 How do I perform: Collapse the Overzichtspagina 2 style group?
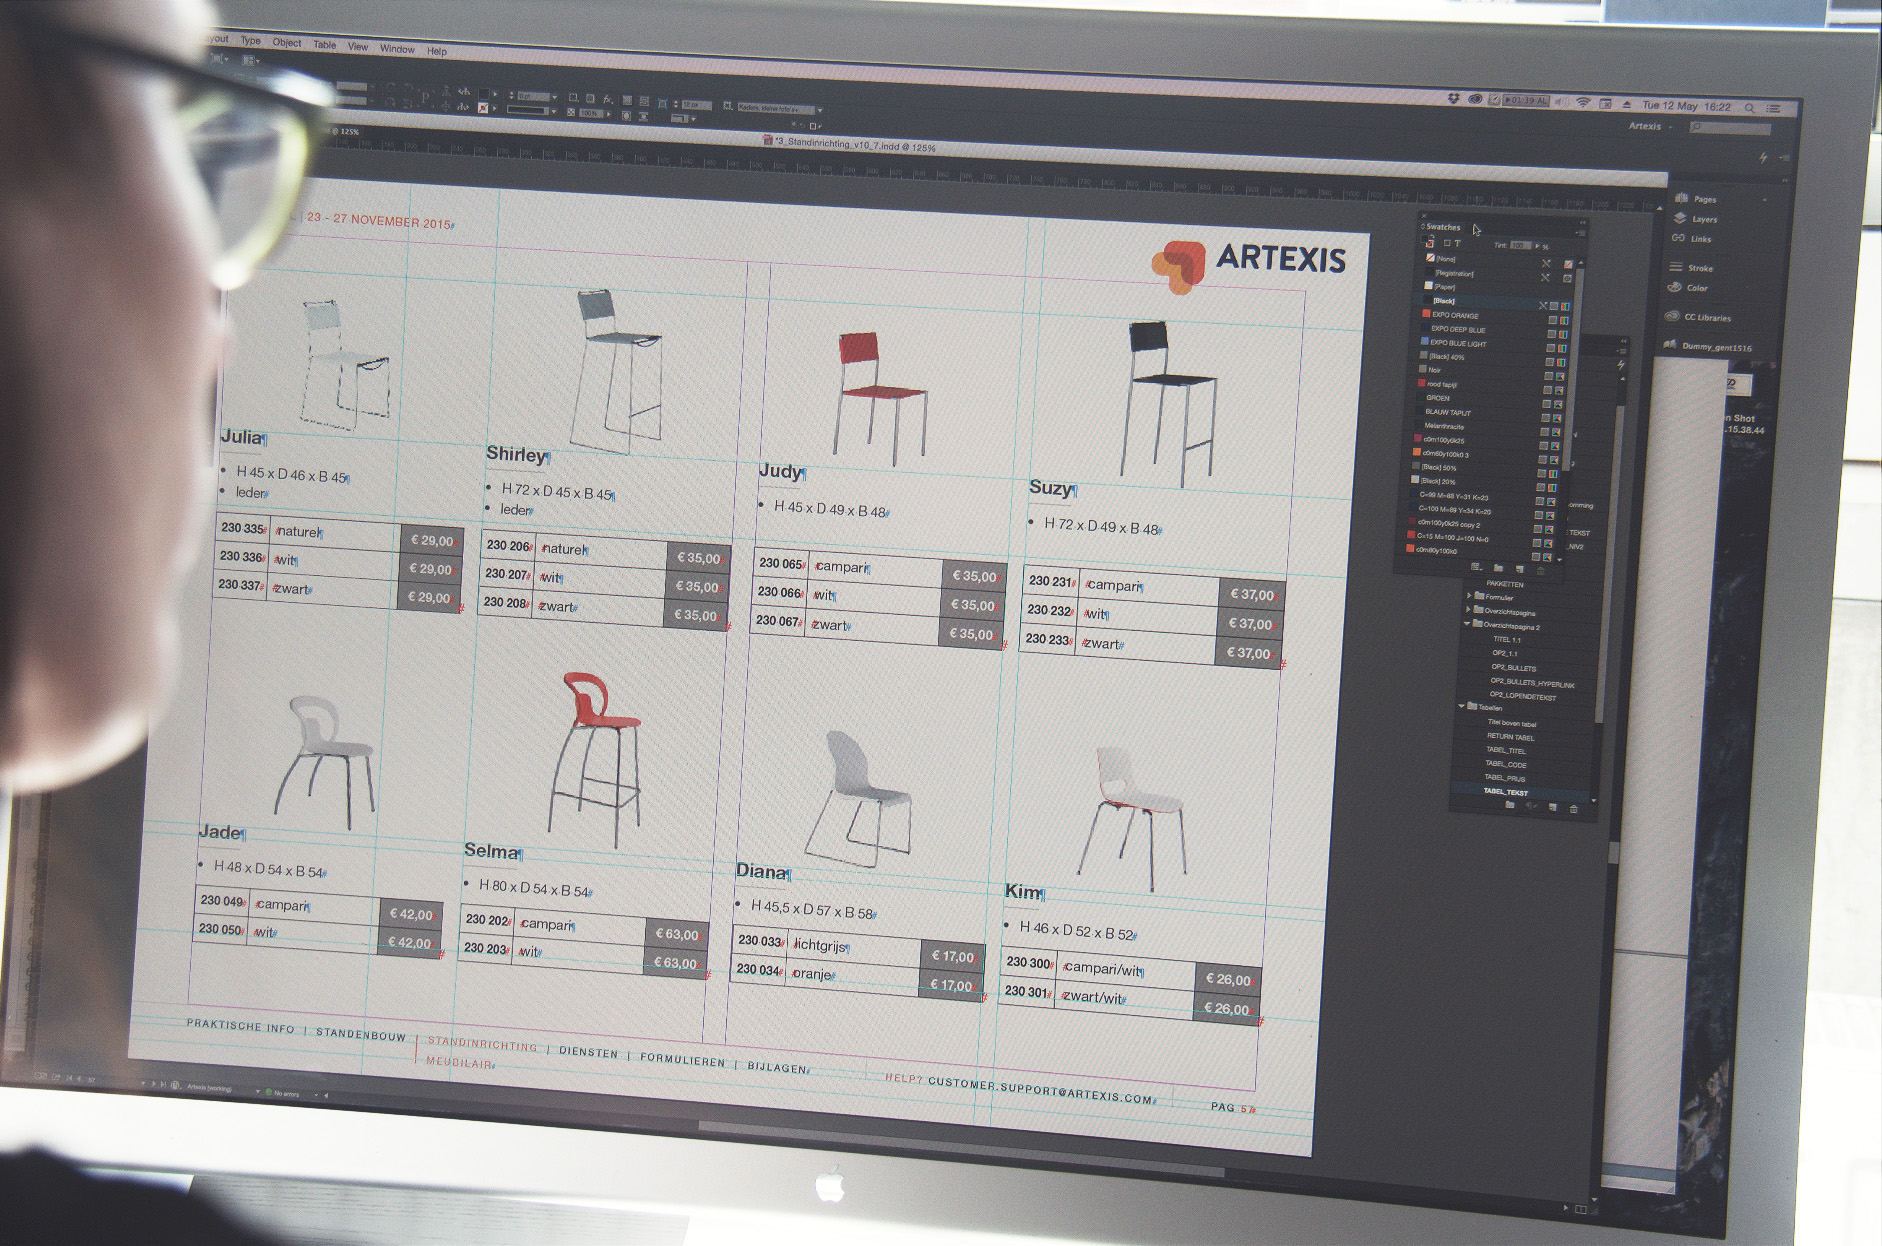[1467, 623]
